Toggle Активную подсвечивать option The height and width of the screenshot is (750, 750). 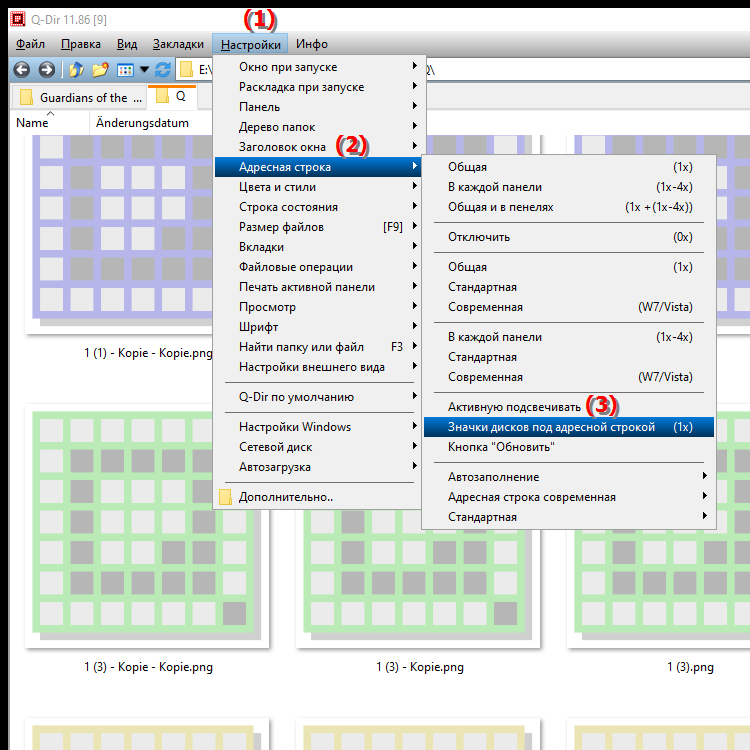click(569, 407)
